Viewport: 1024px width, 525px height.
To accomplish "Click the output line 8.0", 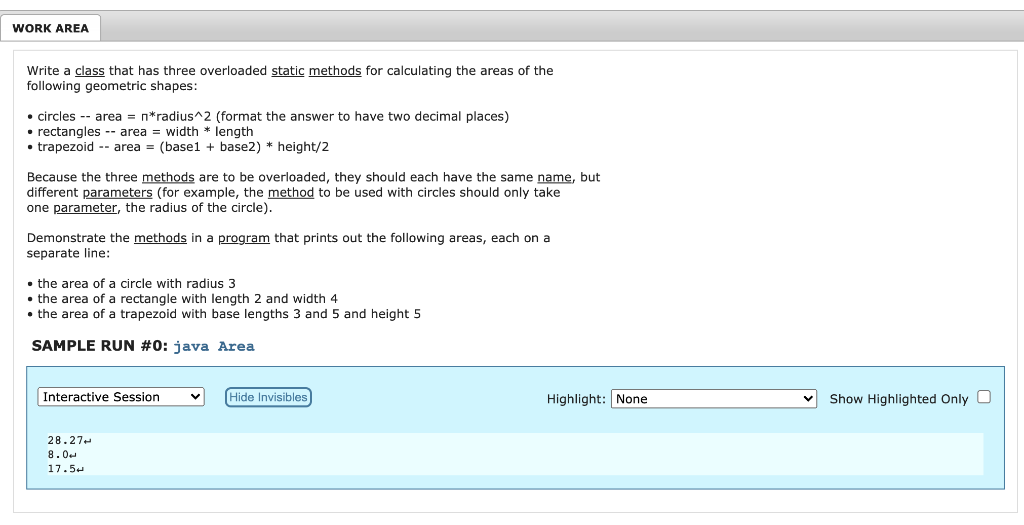I will [62, 454].
